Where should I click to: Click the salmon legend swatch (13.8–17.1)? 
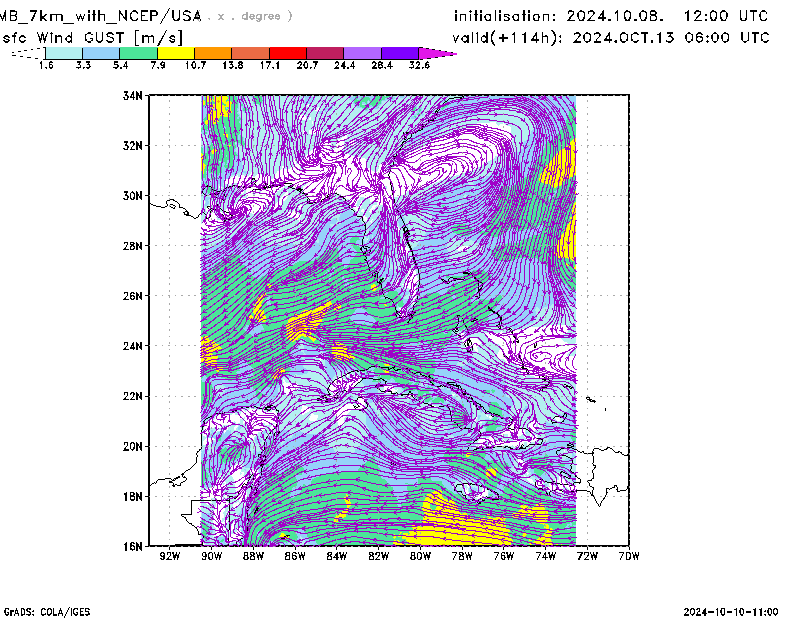[x=251, y=53]
